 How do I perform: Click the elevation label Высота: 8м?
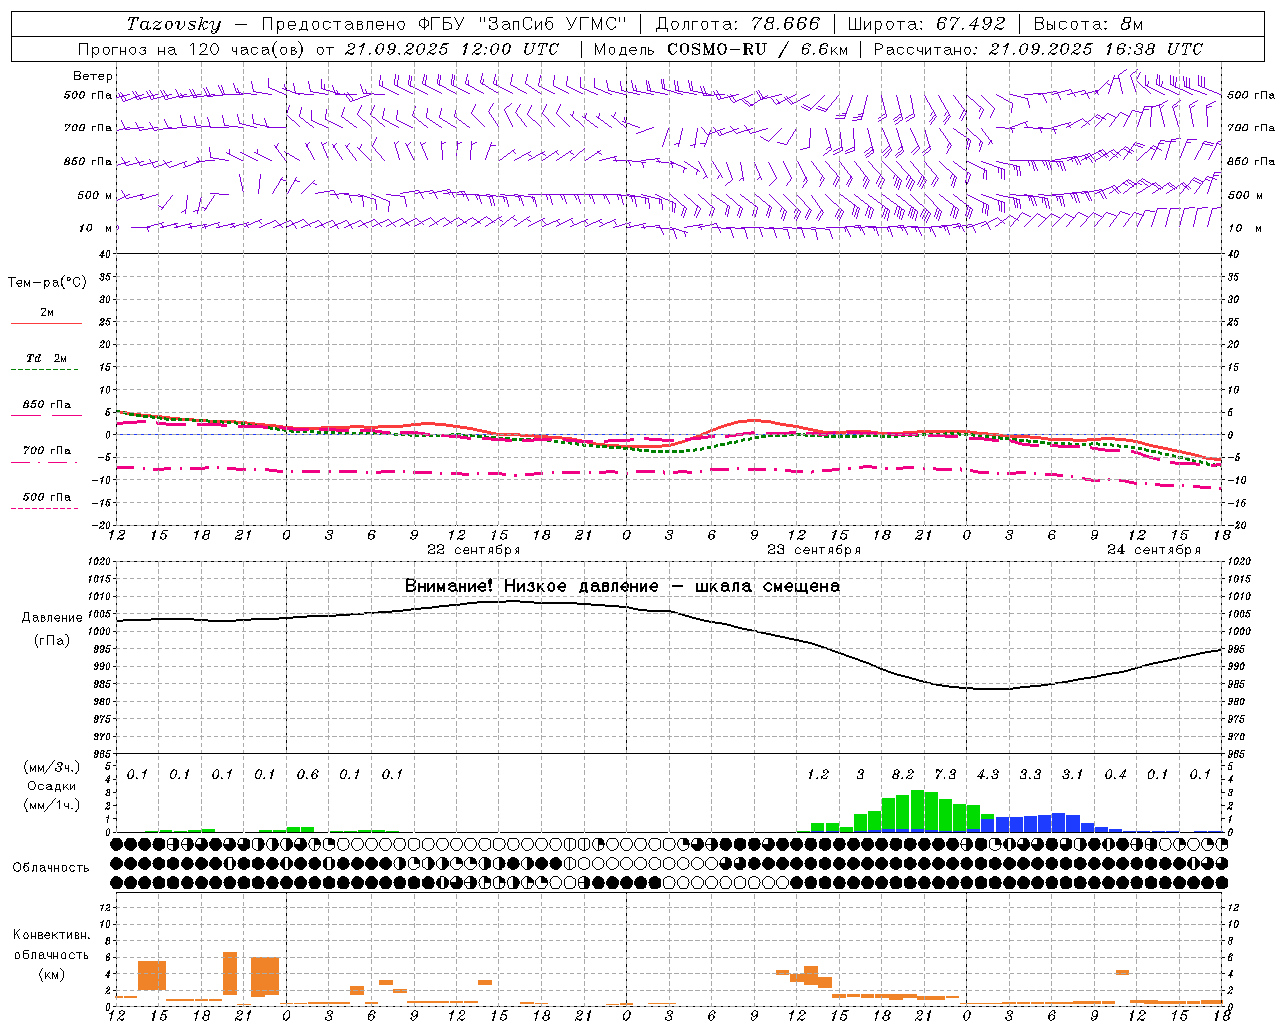click(1087, 24)
